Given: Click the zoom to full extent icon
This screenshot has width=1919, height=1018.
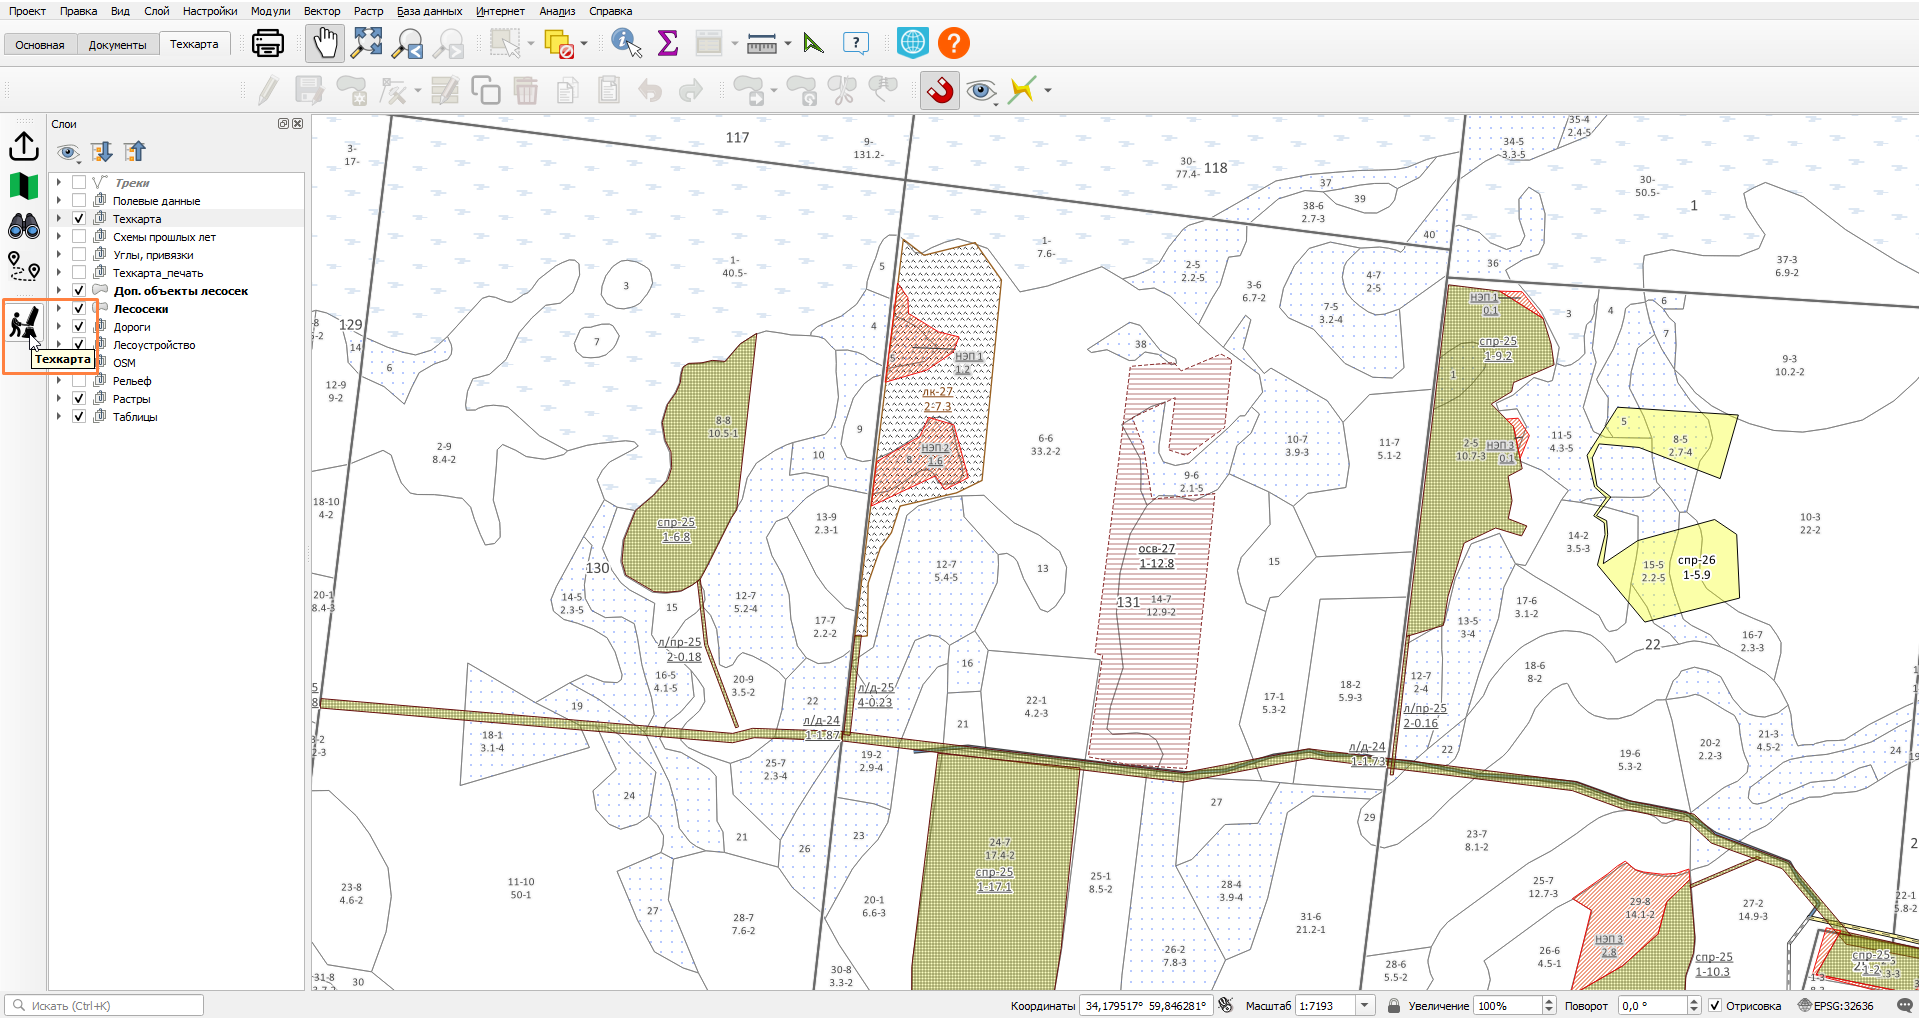Looking at the screenshot, I should pyautogui.click(x=367, y=43).
